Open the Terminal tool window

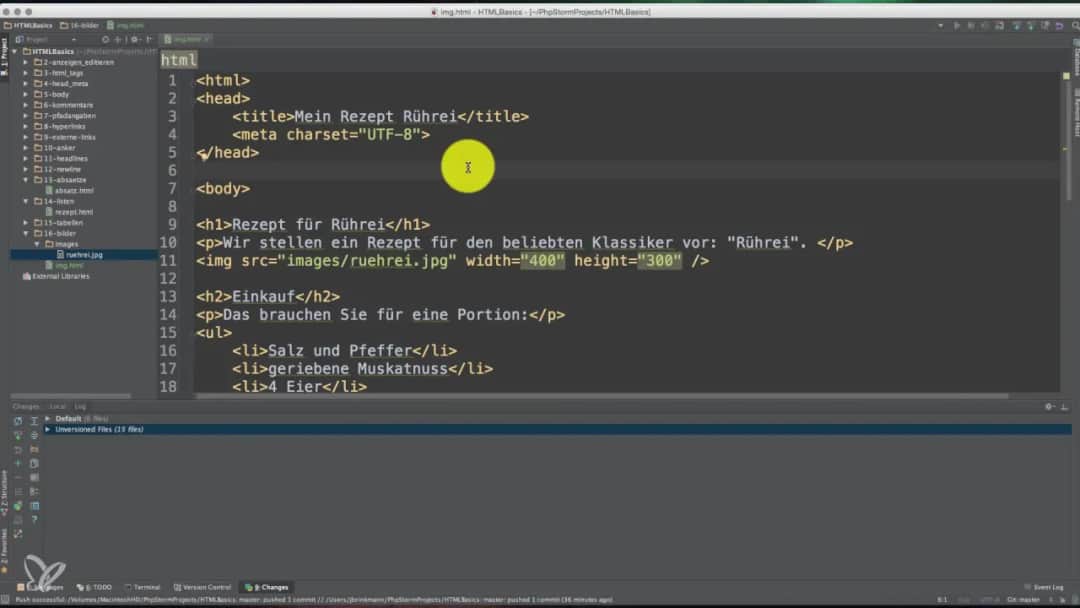(143, 587)
